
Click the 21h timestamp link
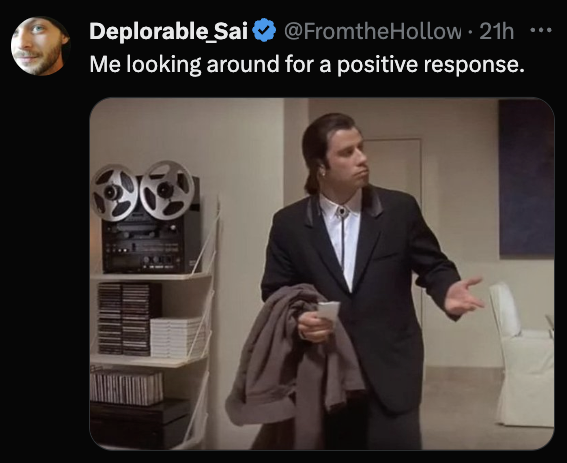(496, 31)
